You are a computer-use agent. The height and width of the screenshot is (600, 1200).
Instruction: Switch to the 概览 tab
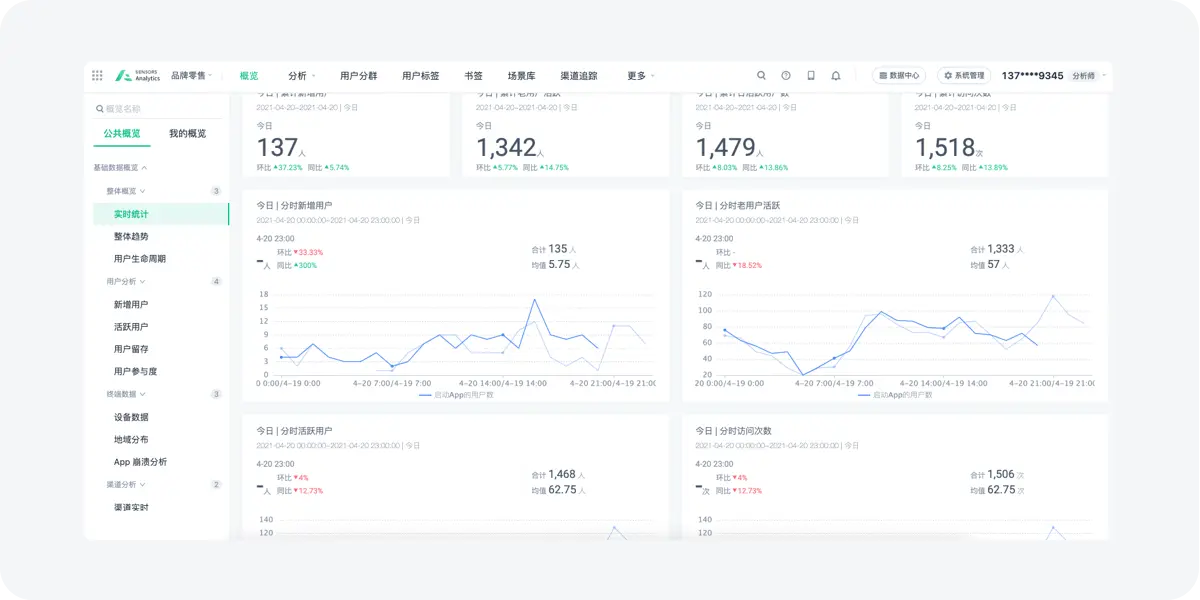tap(249, 75)
